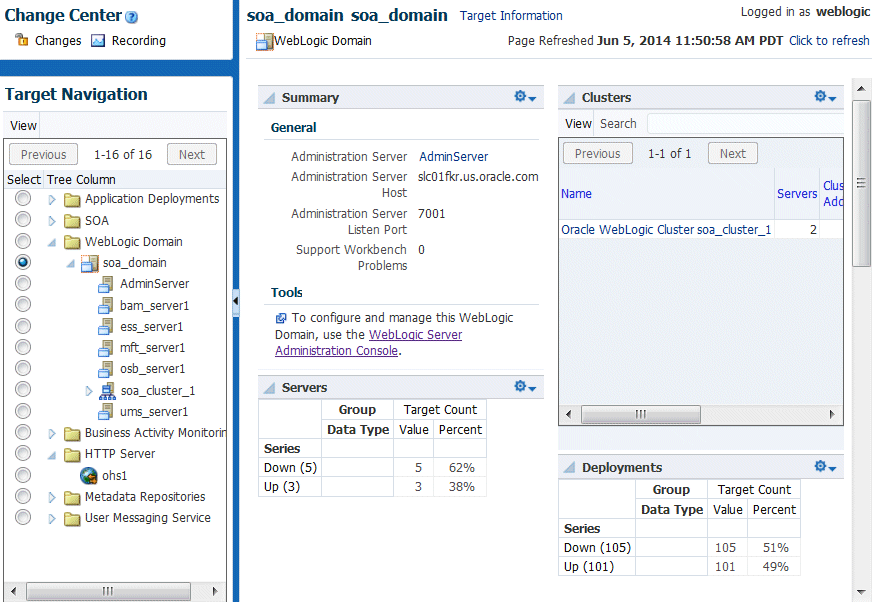Select radio button for ohs1 row
Viewport: 872px width, 602px height.
[23, 475]
